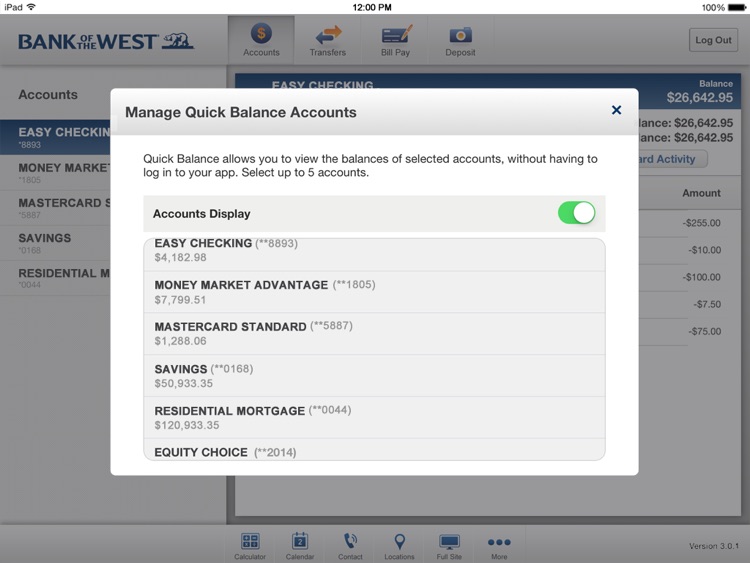Select Mastercard *5887 in the sidebar
This screenshot has width=750, height=563.
tap(55, 208)
